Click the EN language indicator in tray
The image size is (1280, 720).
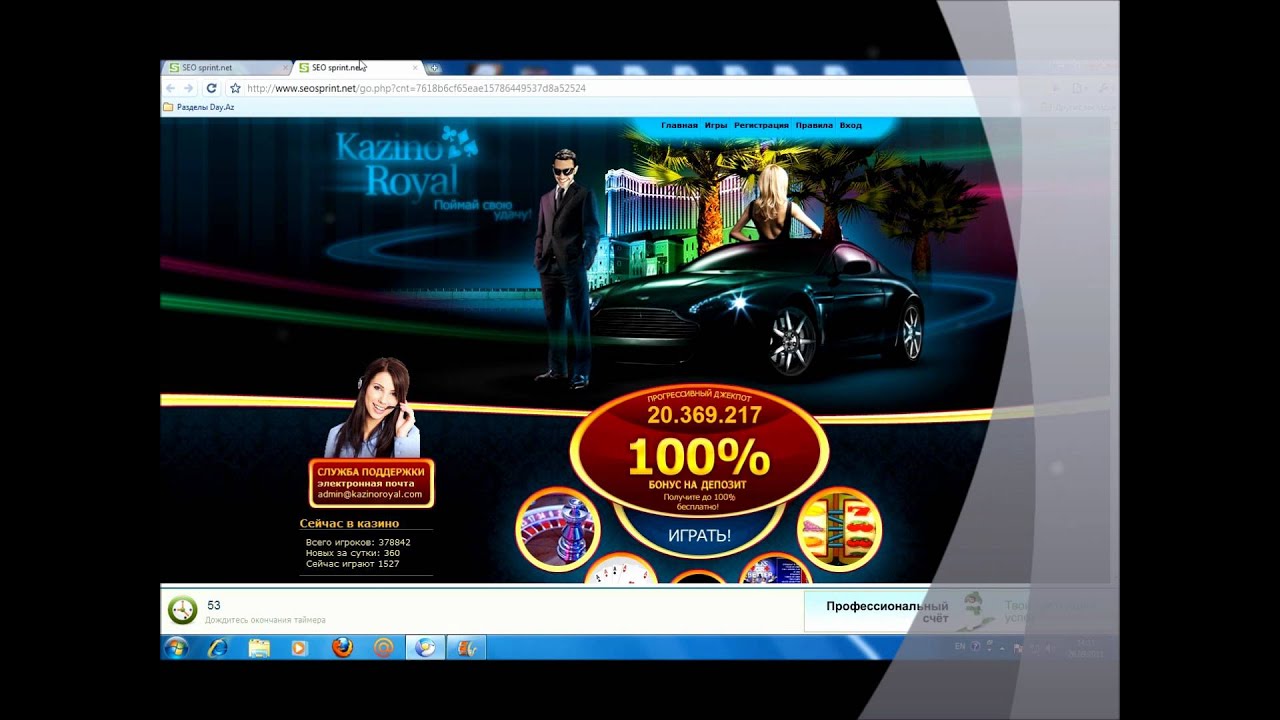point(960,647)
